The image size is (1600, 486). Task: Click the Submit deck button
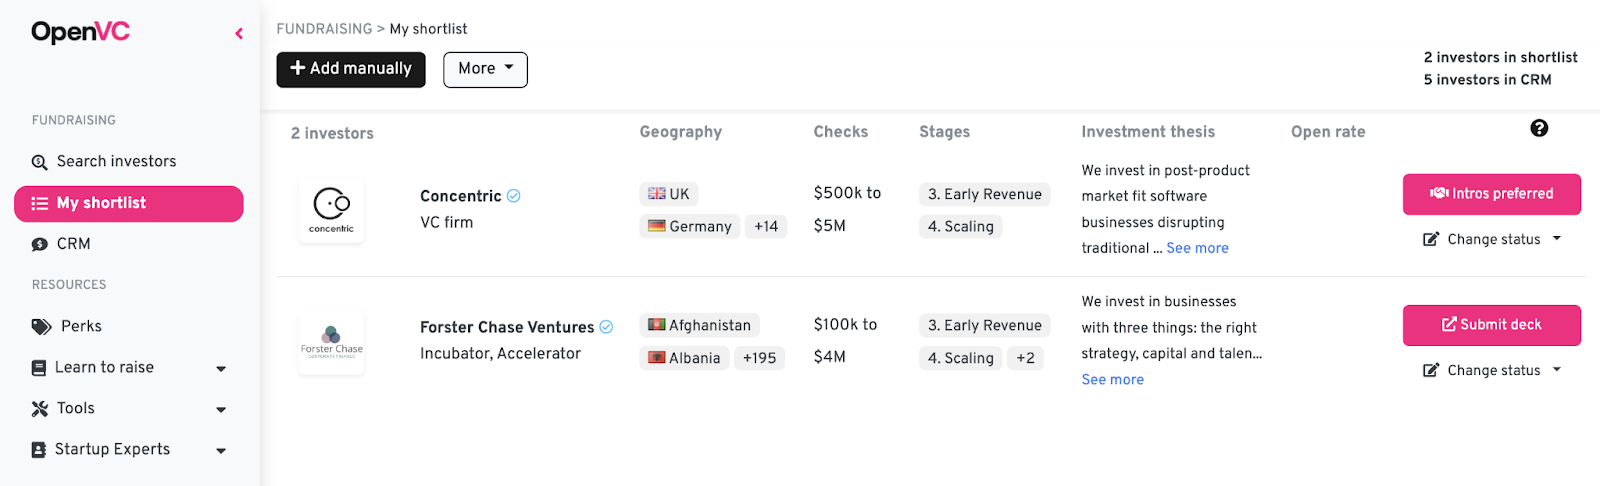1492,325
